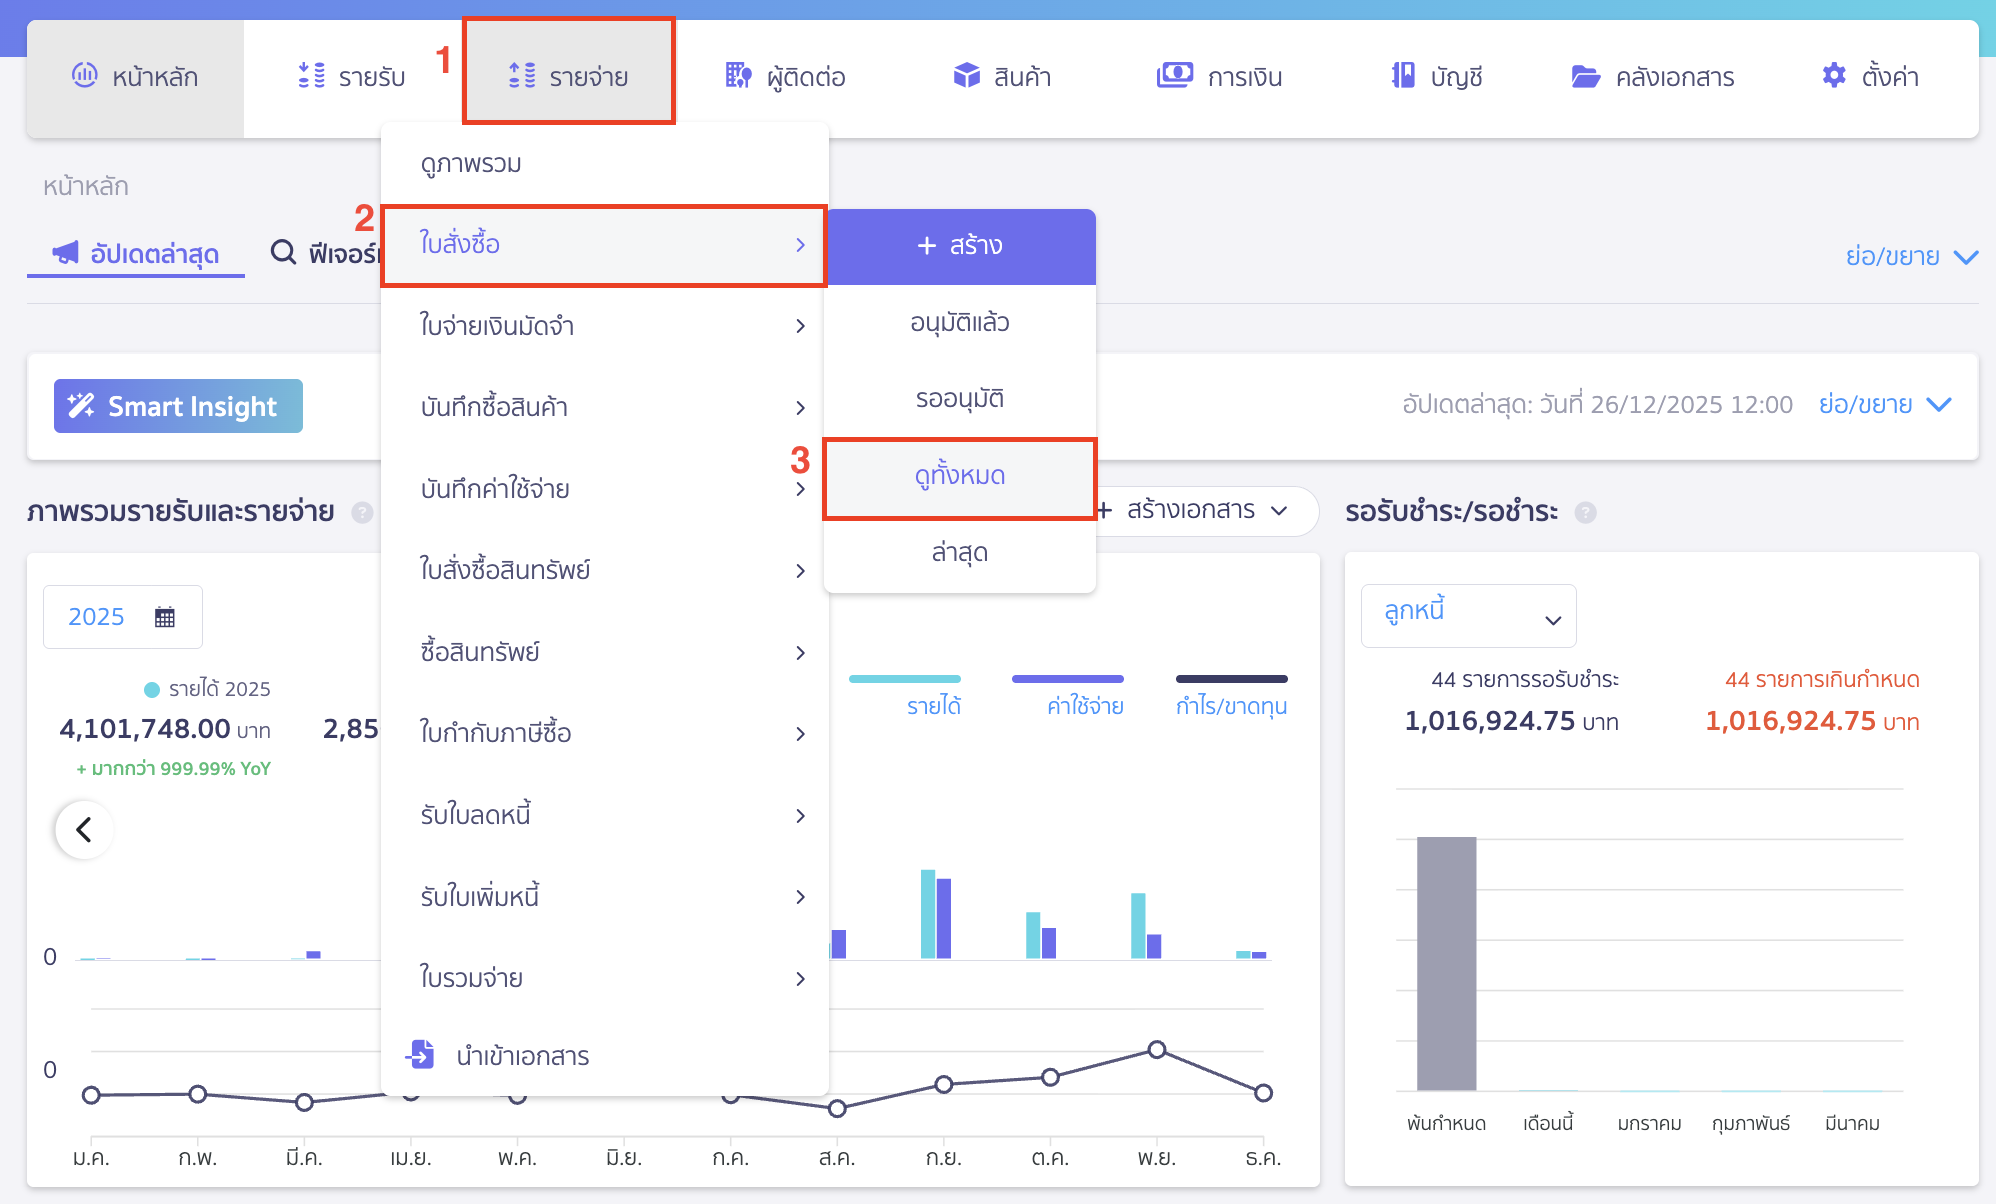Click the calendar icon beside 2025
Viewport: 1996px width, 1204px height.
(x=165, y=617)
